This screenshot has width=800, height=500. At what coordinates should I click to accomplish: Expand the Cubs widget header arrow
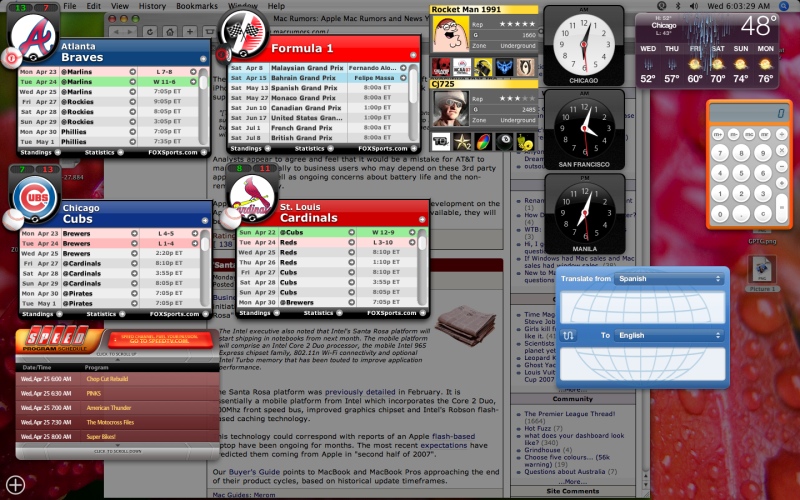[205, 221]
